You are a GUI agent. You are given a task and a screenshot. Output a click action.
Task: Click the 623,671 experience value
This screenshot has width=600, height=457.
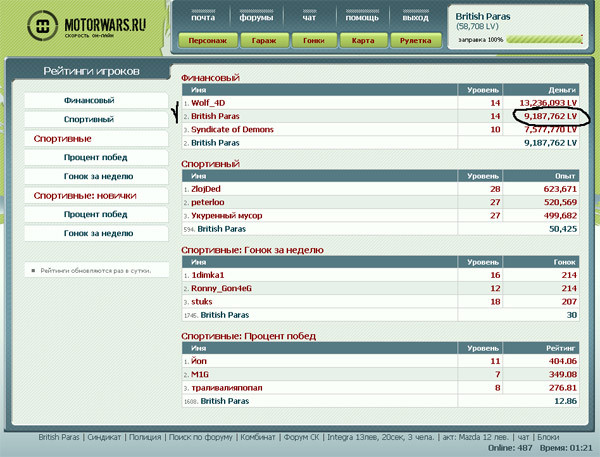pos(560,189)
